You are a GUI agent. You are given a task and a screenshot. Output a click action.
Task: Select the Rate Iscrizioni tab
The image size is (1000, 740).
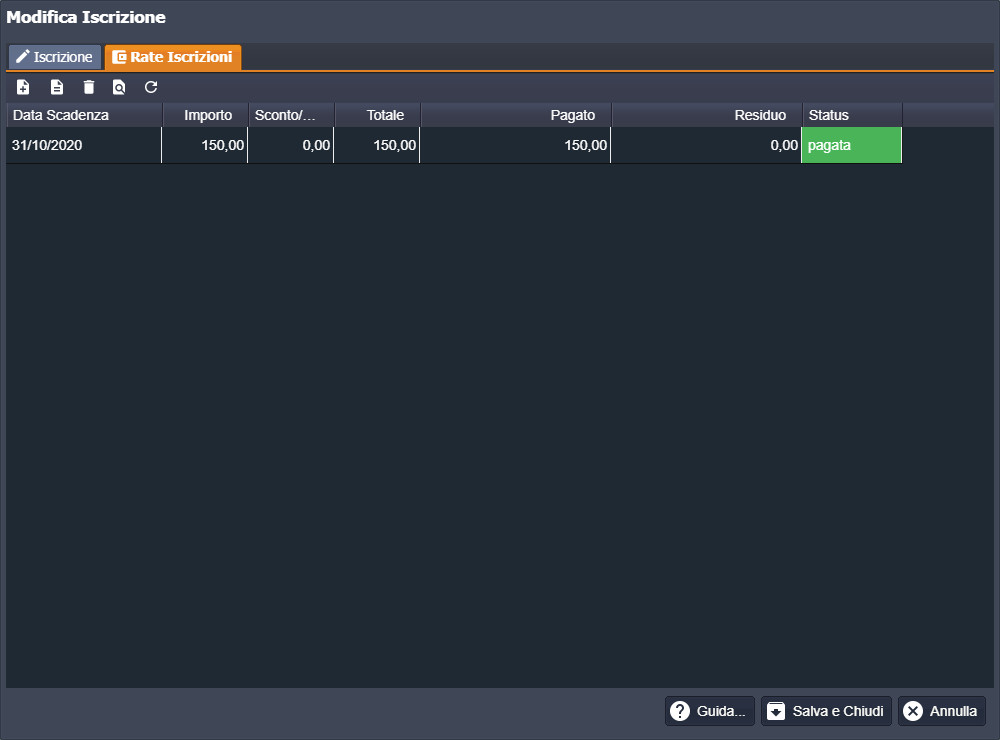[x=173, y=57]
